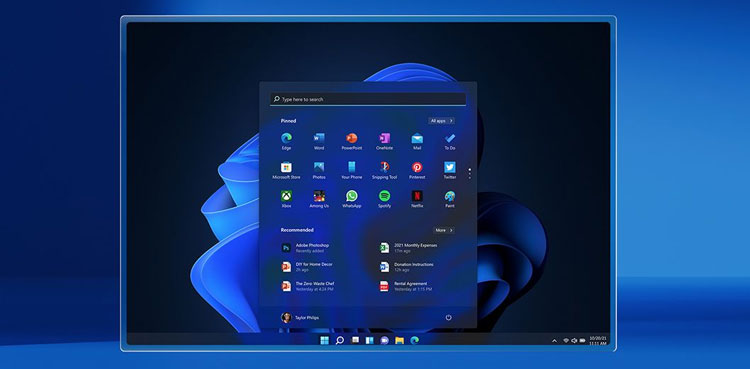Open the clock and date flyout
This screenshot has width=750, height=369.
(598, 340)
